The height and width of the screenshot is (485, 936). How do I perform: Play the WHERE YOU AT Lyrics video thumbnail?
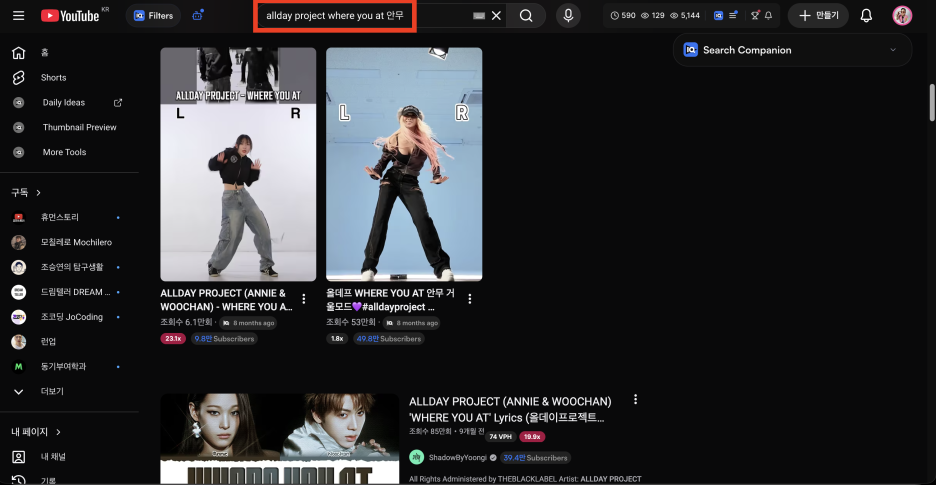[x=279, y=439]
